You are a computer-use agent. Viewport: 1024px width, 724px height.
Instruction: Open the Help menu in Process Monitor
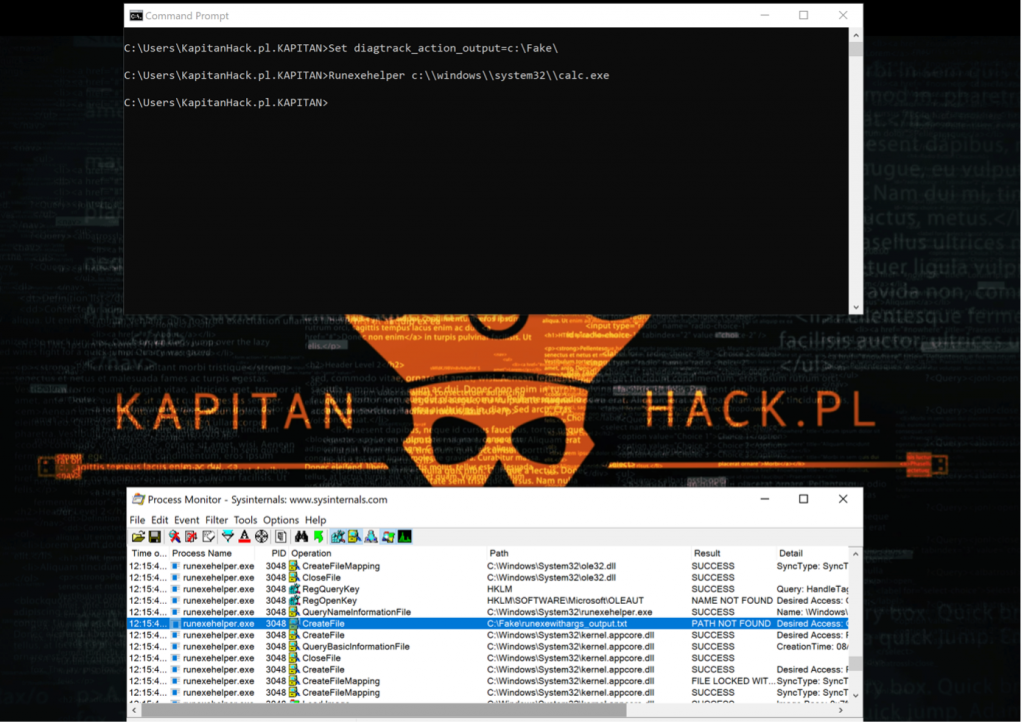[x=315, y=520]
